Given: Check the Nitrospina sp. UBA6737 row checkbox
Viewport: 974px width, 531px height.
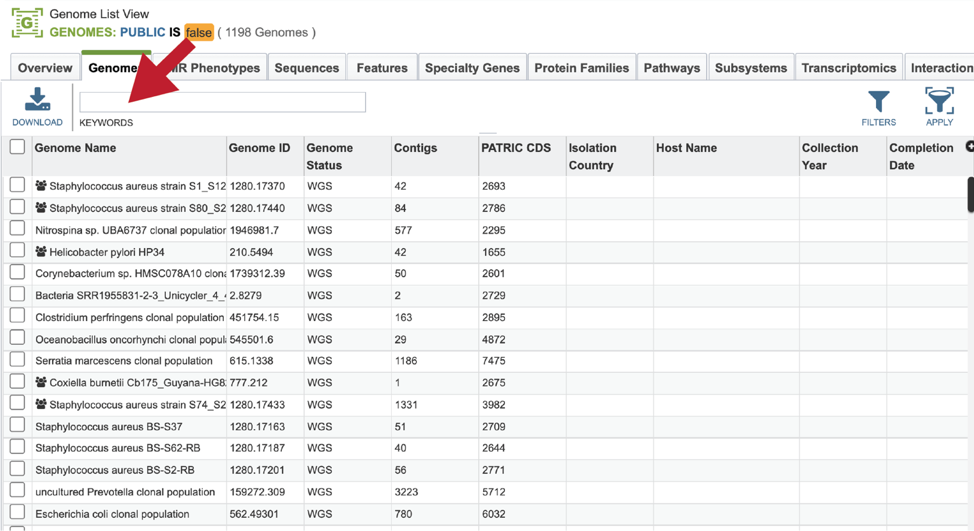Looking at the screenshot, I should (x=17, y=229).
